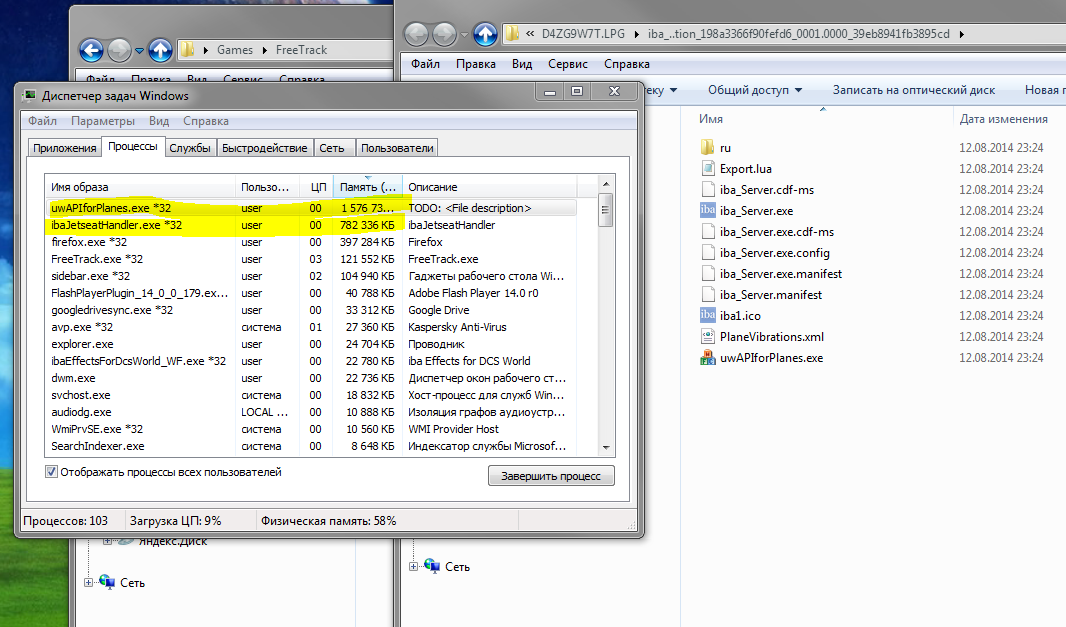Click the process list scroll up arrow
Viewport: 1066px width, 627px height.
[606, 184]
